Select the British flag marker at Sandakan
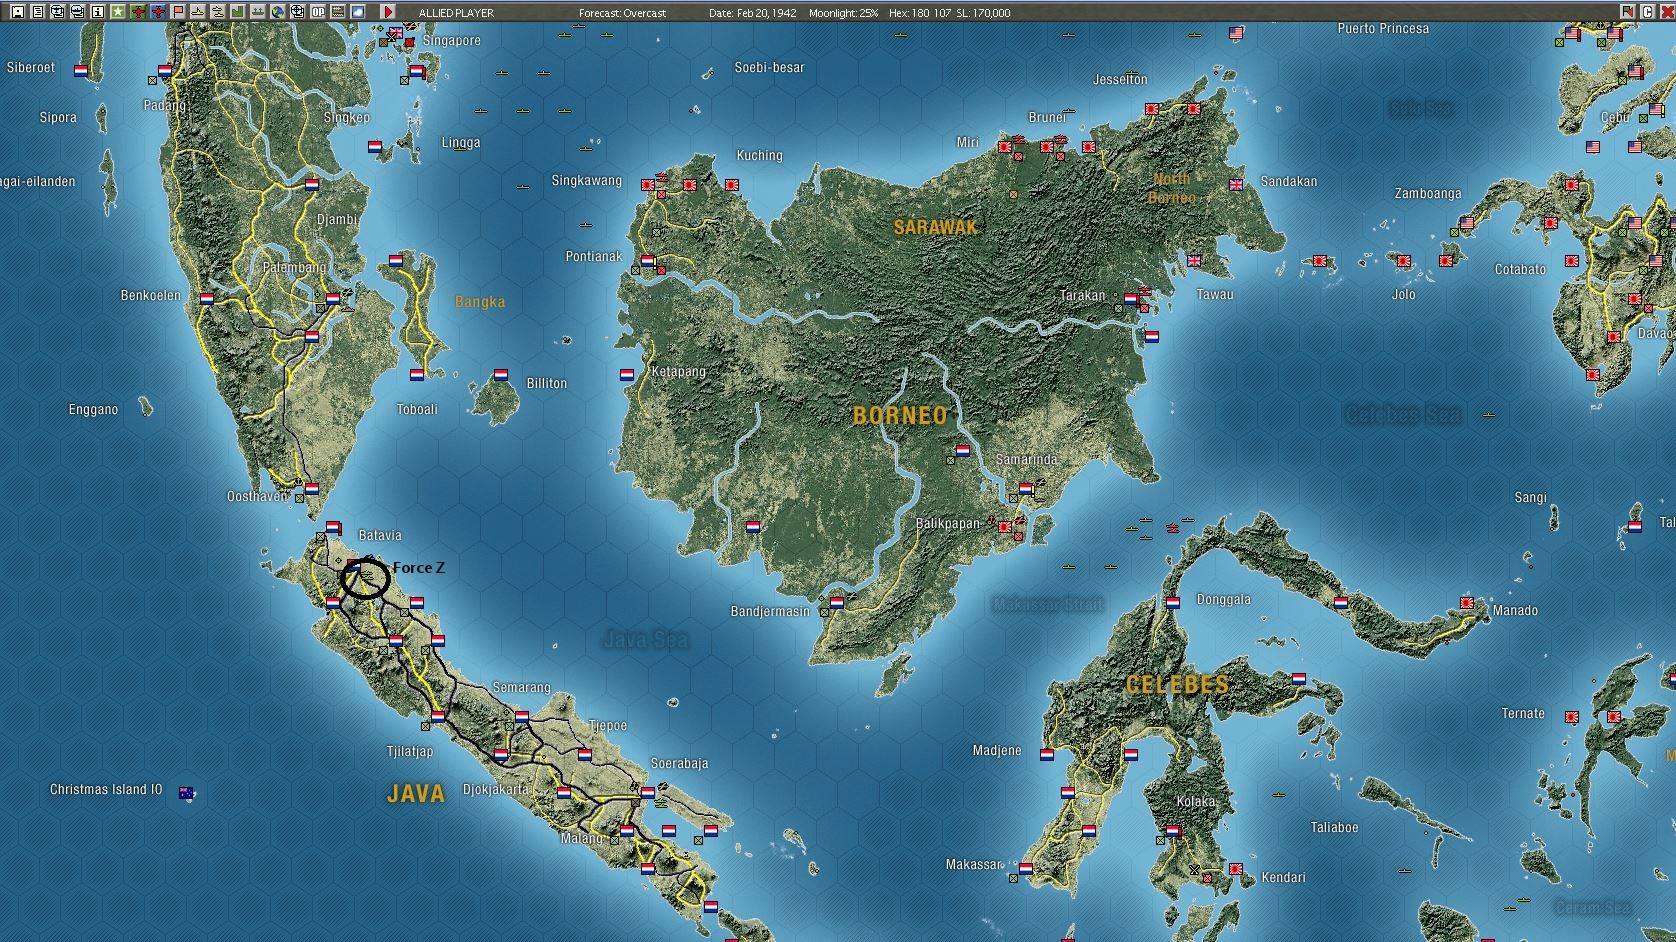The width and height of the screenshot is (1676, 942). pyautogui.click(x=1236, y=184)
